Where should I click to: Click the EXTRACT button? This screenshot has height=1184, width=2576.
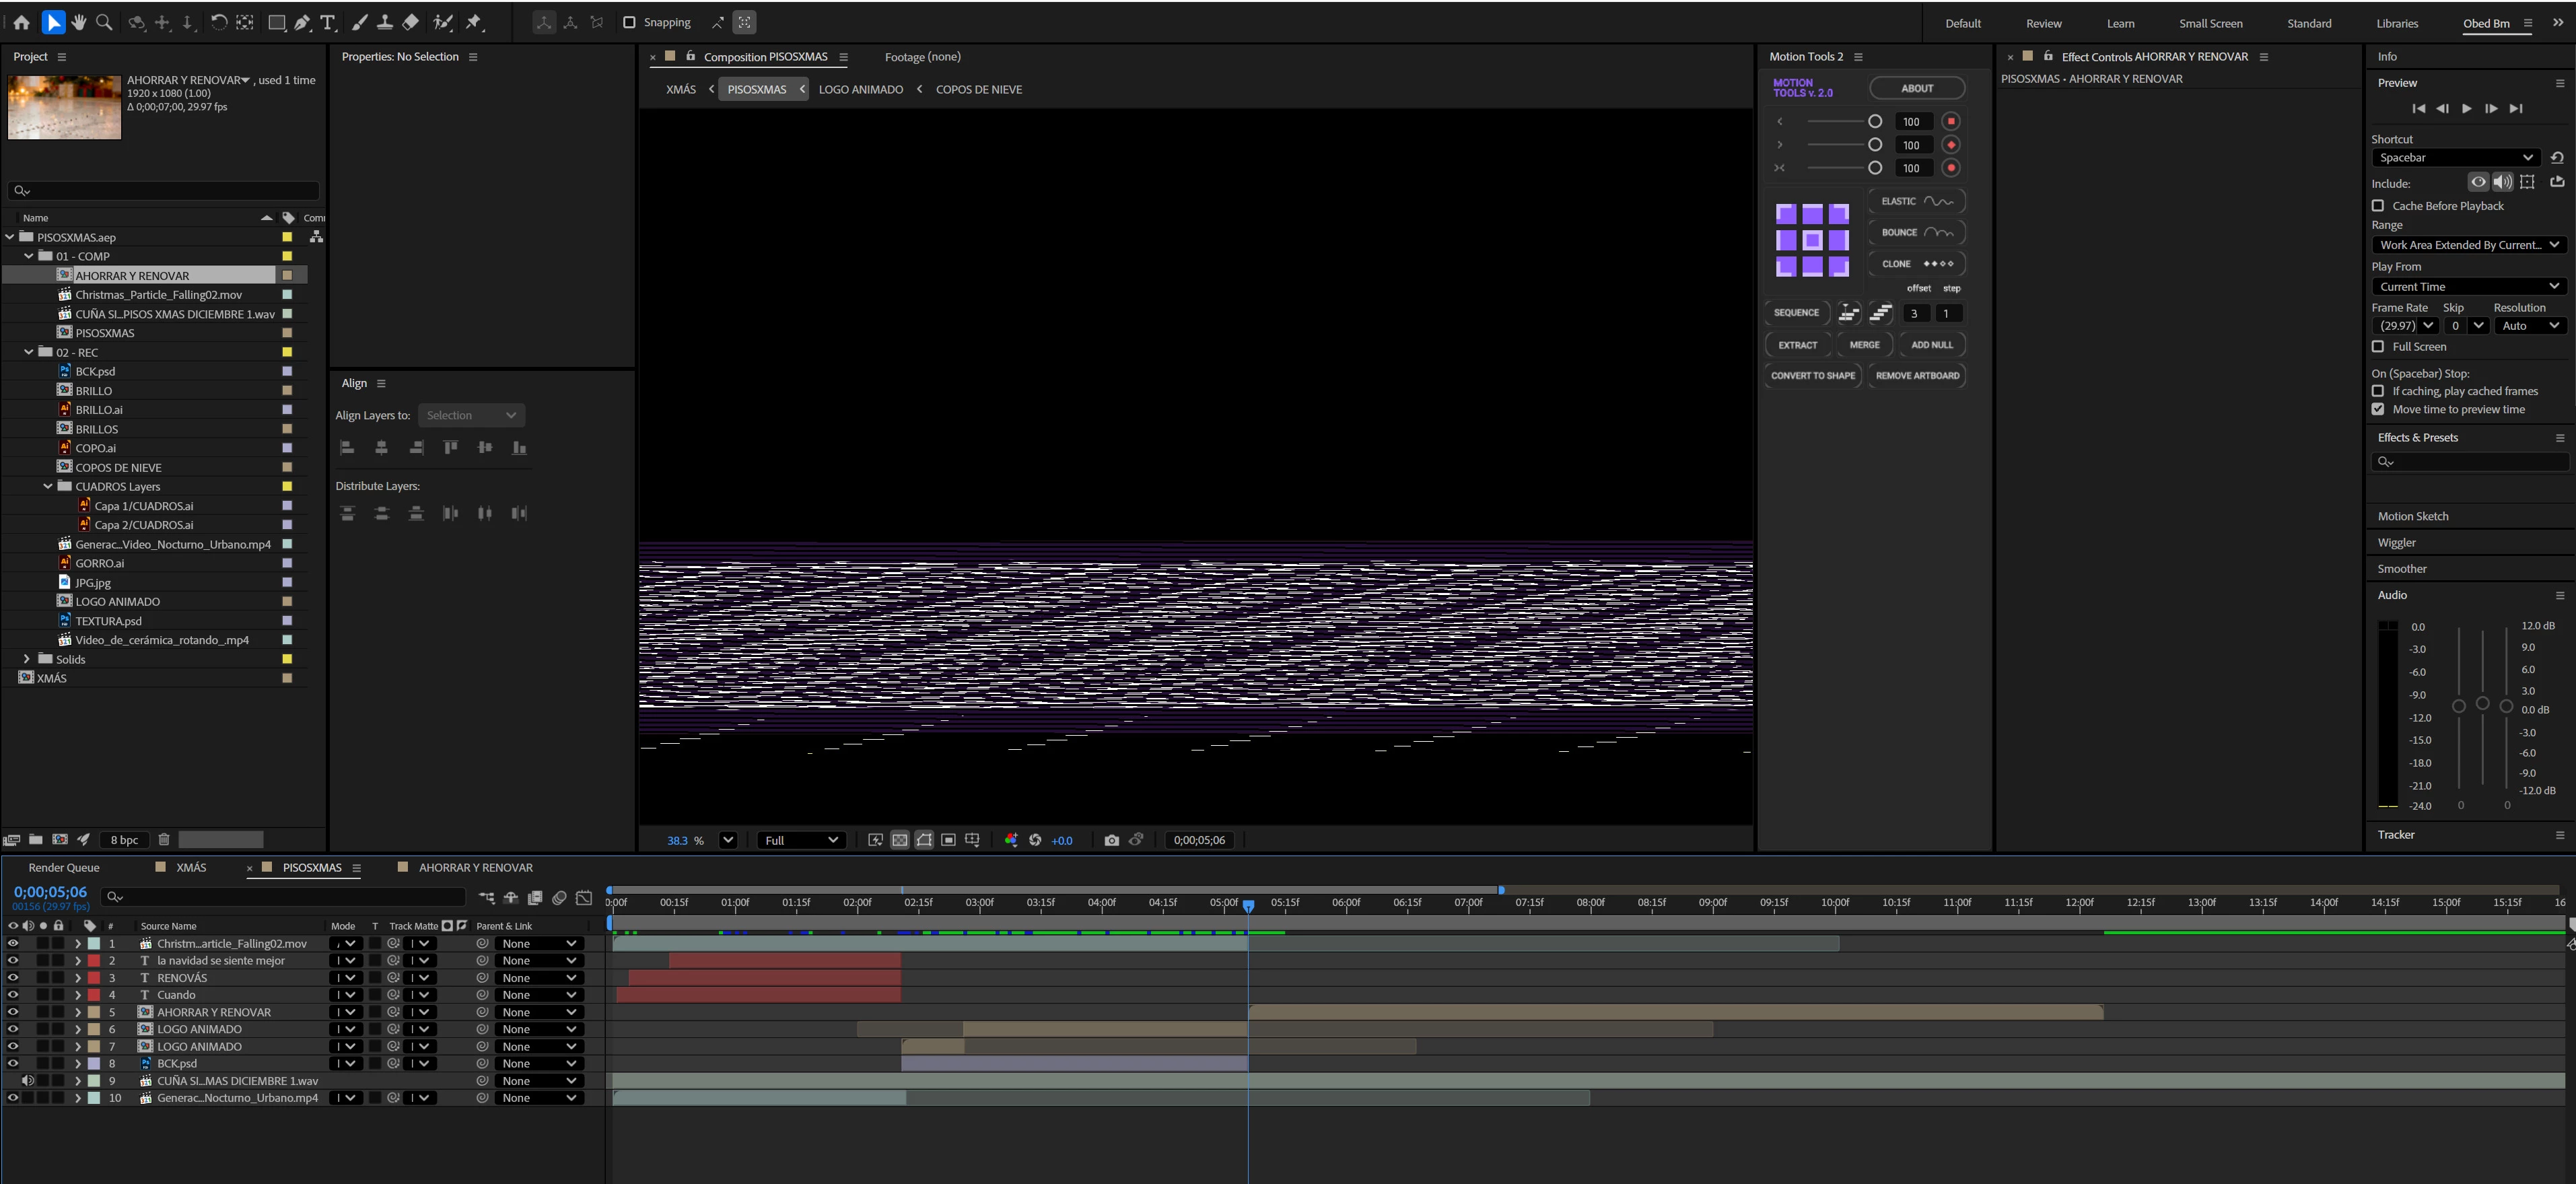tap(1797, 345)
